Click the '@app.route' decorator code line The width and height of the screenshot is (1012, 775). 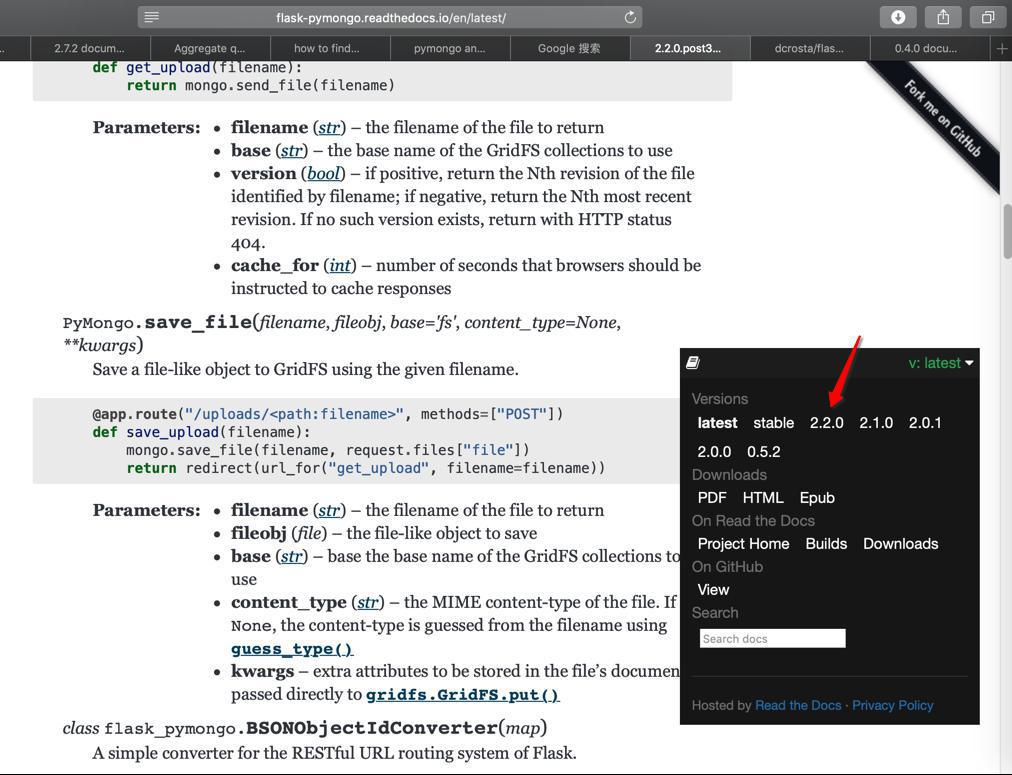[327, 414]
